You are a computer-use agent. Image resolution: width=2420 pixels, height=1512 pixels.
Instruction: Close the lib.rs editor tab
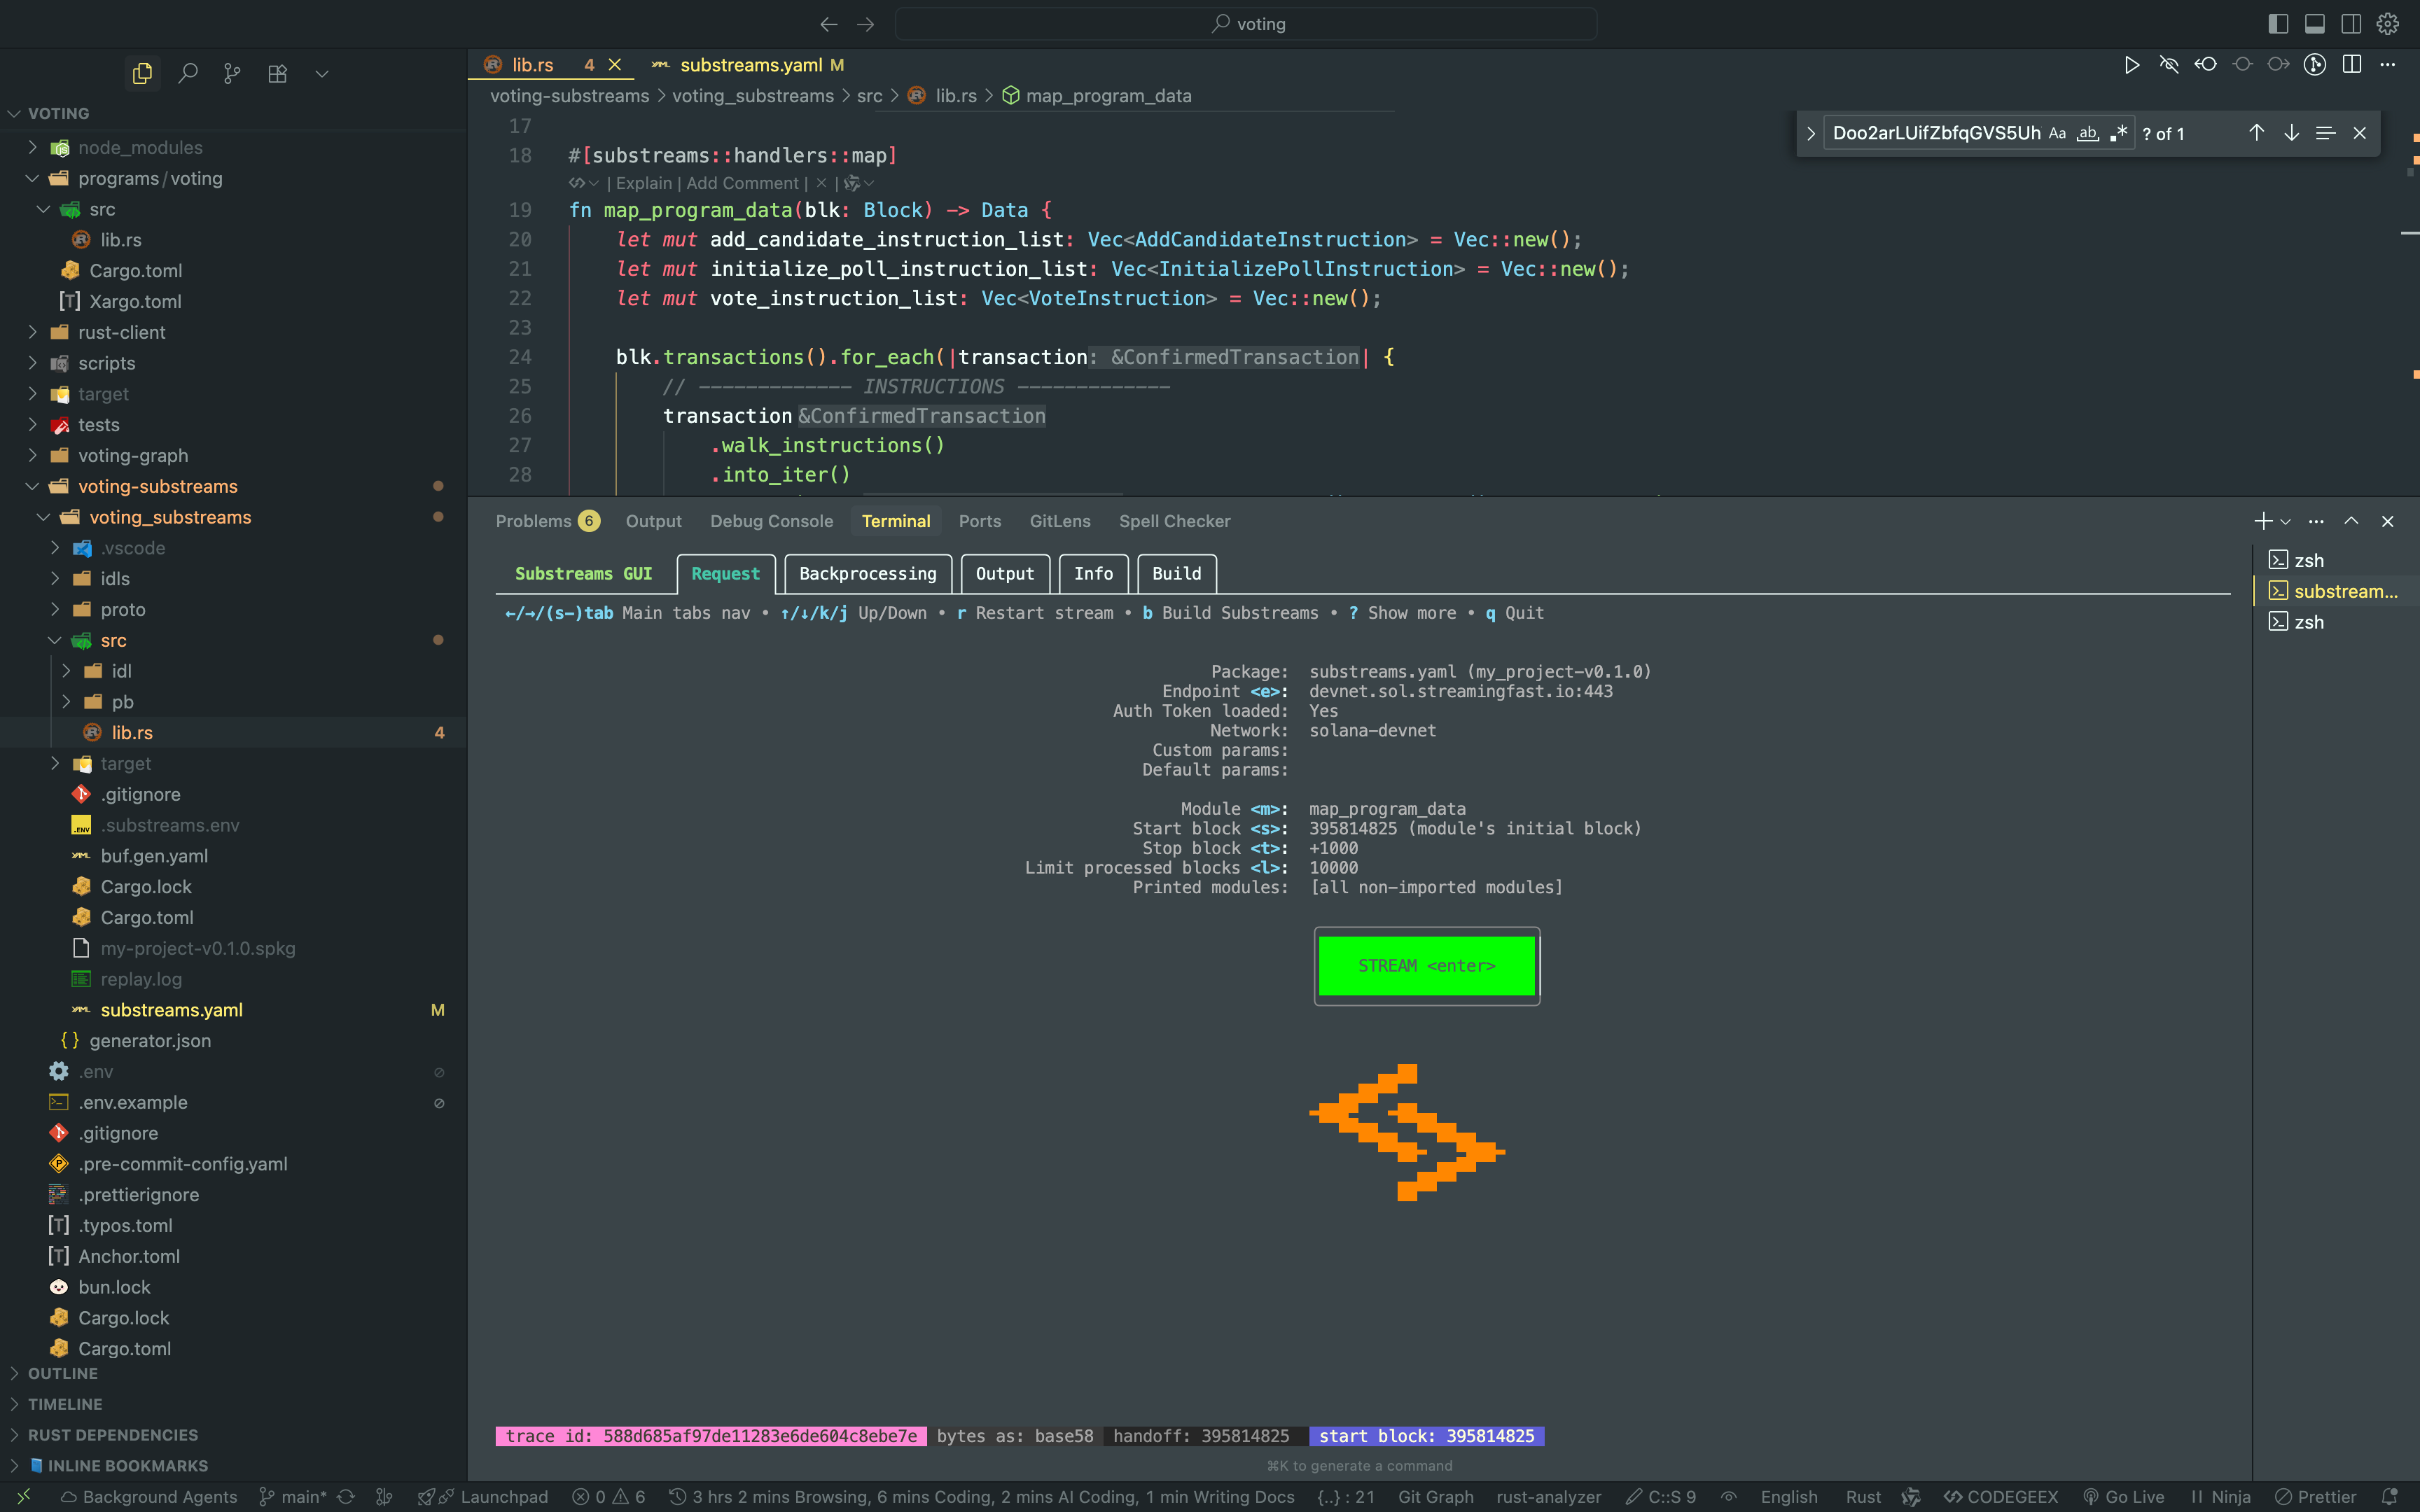point(615,65)
